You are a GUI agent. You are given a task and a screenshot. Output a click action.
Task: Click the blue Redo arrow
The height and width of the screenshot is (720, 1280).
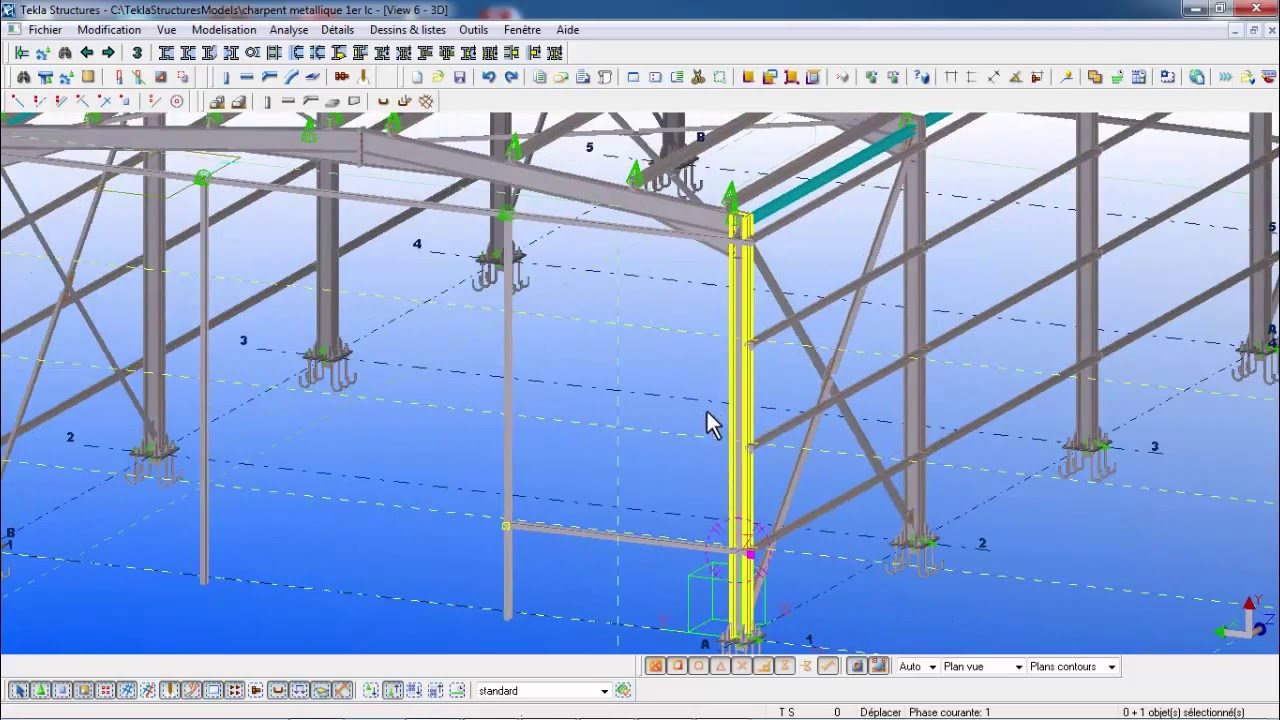tap(511, 77)
